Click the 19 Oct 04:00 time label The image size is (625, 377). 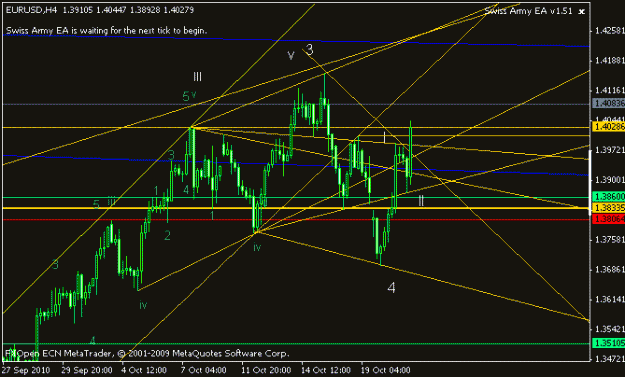[x=386, y=370]
